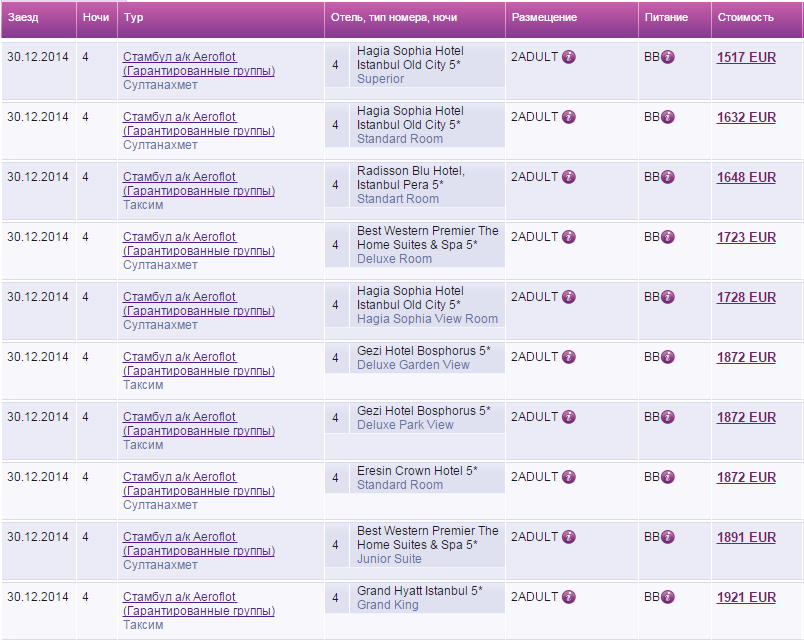Click 2ADULT help icon for Eresin Crown Hotel
The image size is (804, 642).
tap(569, 477)
